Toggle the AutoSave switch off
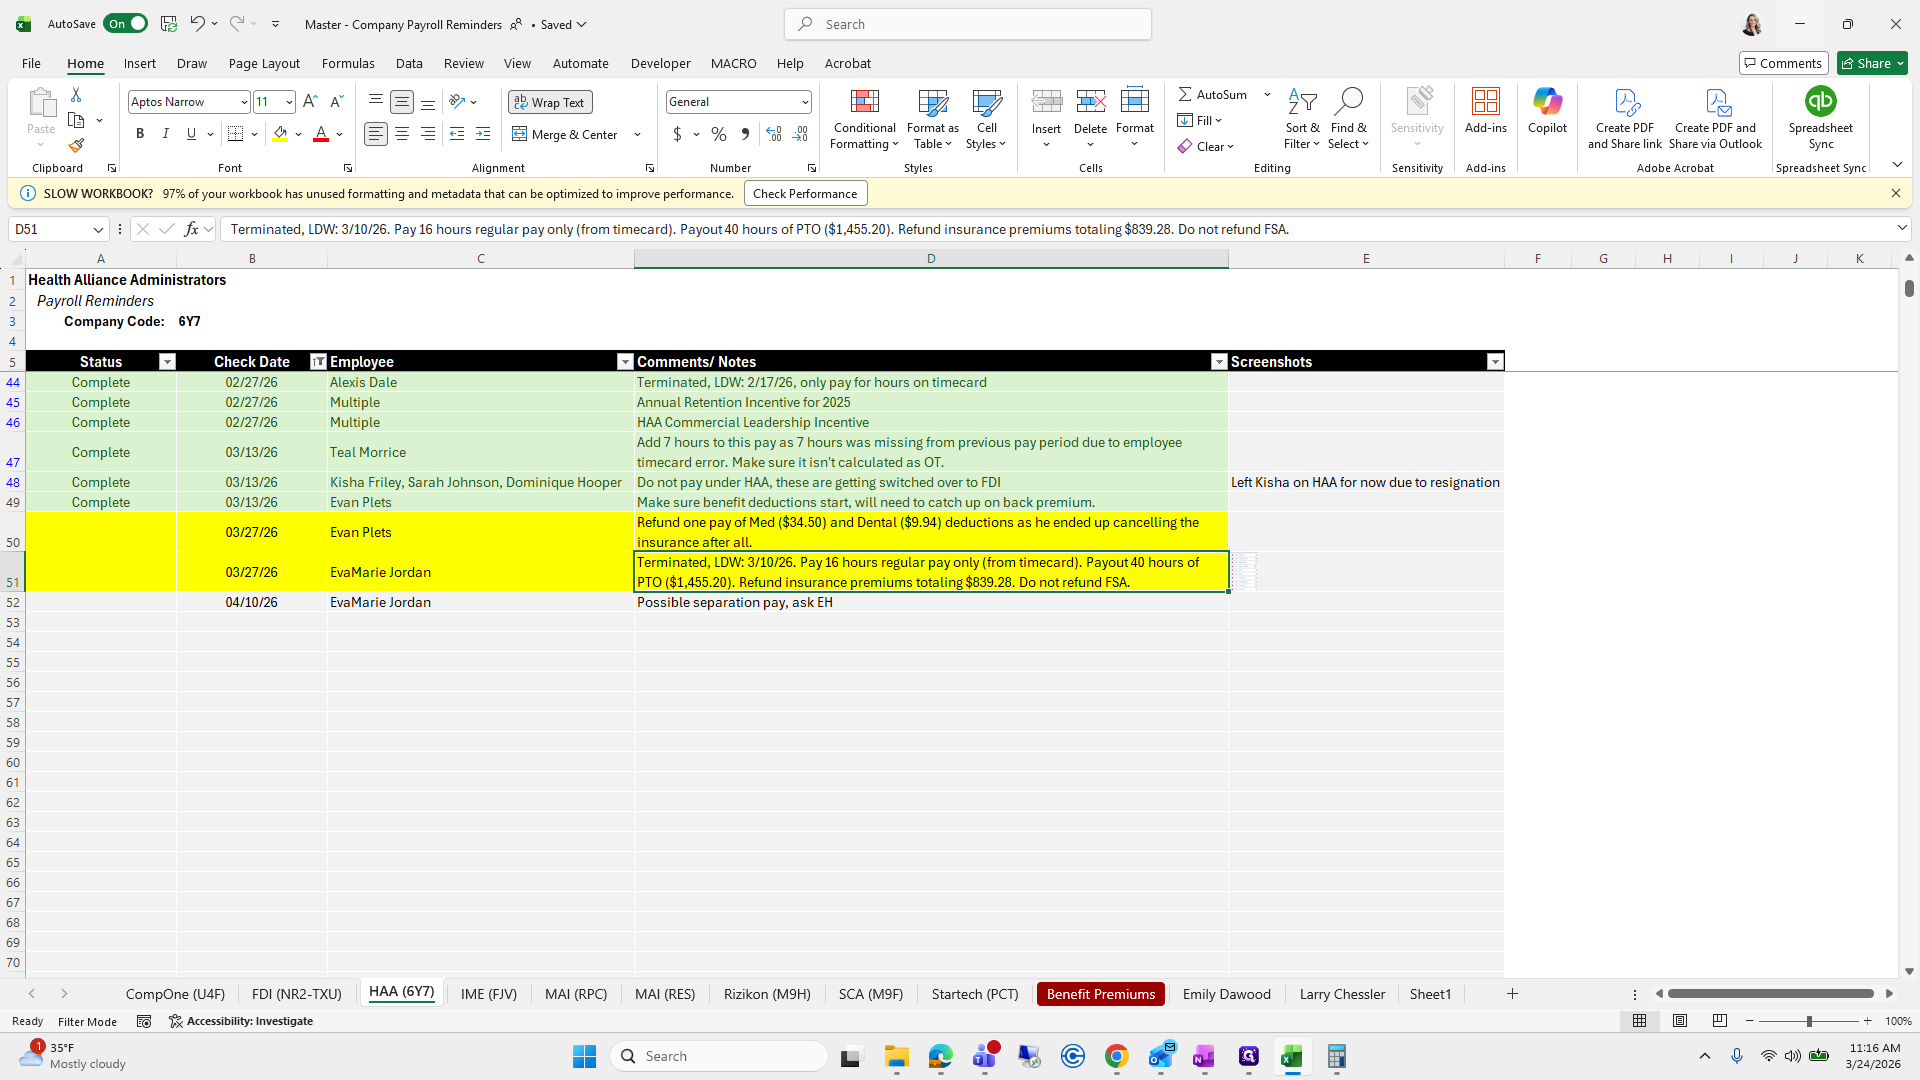Viewport: 1920px width, 1080px height. click(125, 24)
